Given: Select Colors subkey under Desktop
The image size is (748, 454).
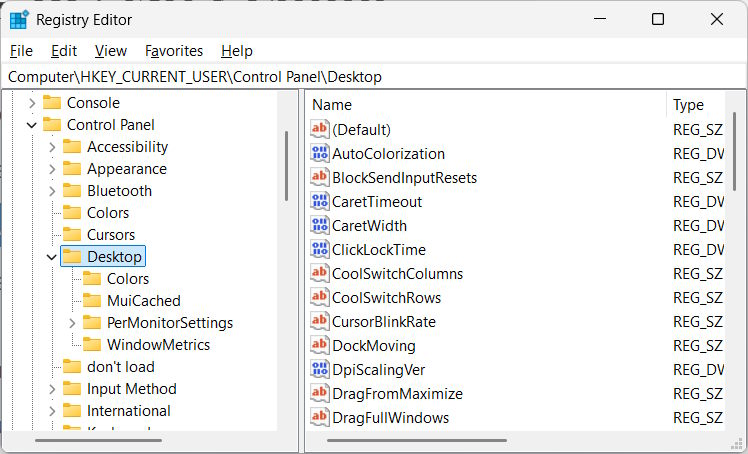Looking at the screenshot, I should 128,279.
